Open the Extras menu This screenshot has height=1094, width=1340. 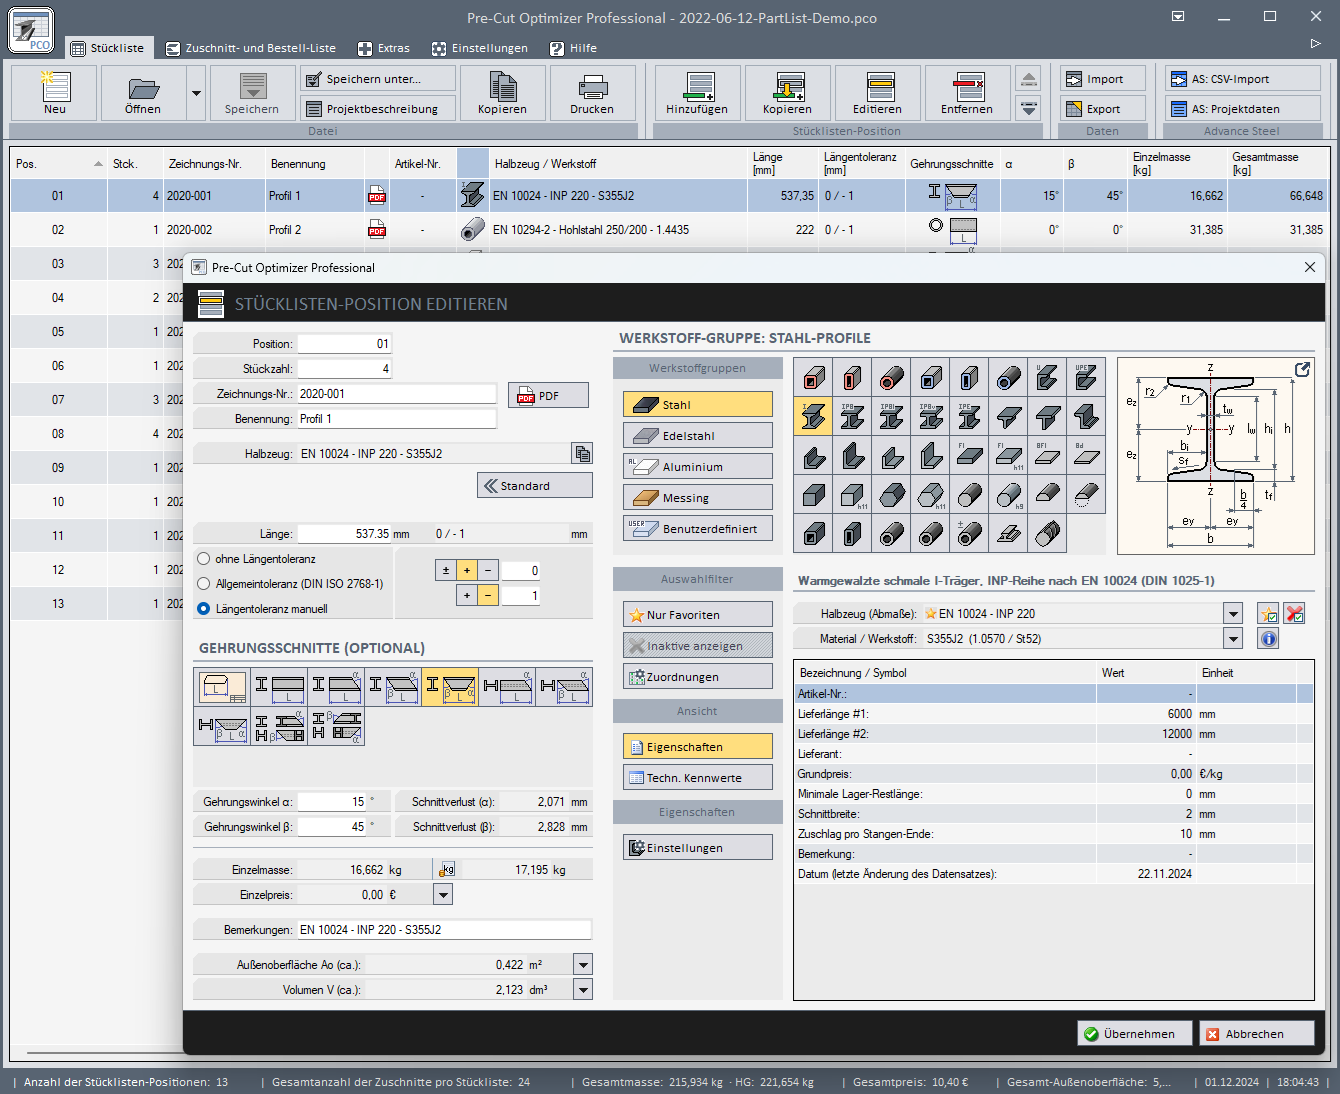click(384, 48)
